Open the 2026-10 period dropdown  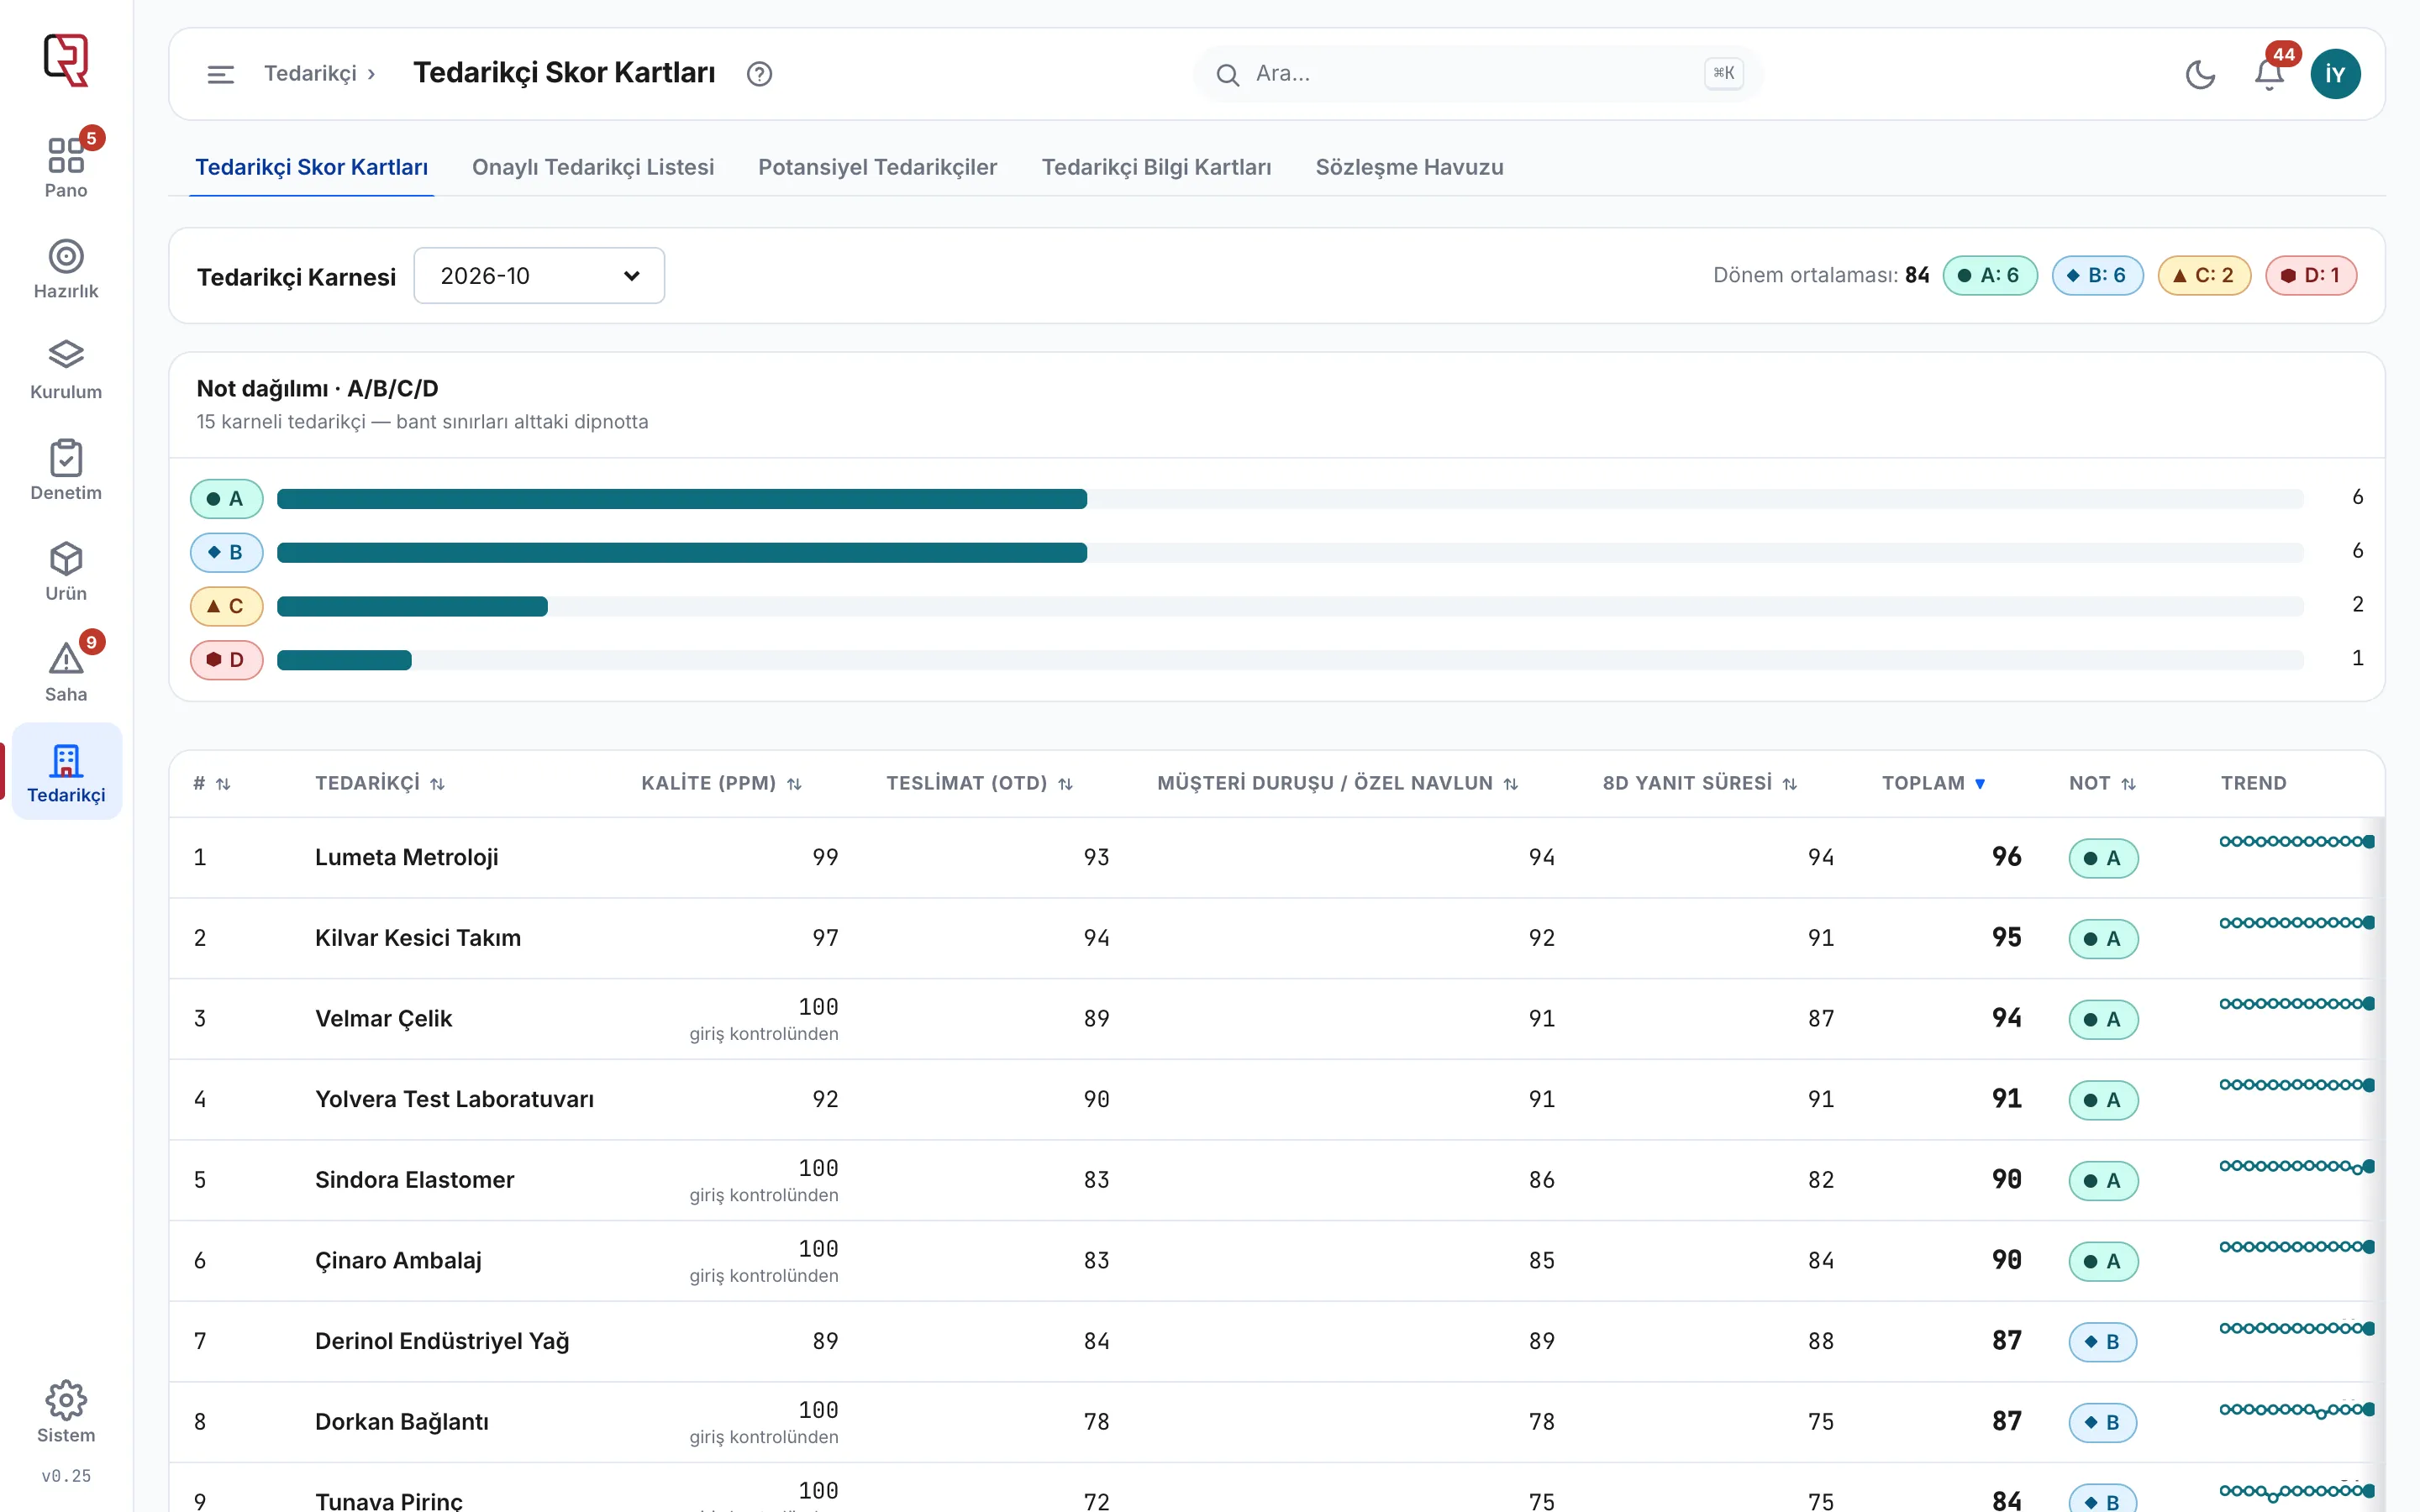(x=539, y=276)
